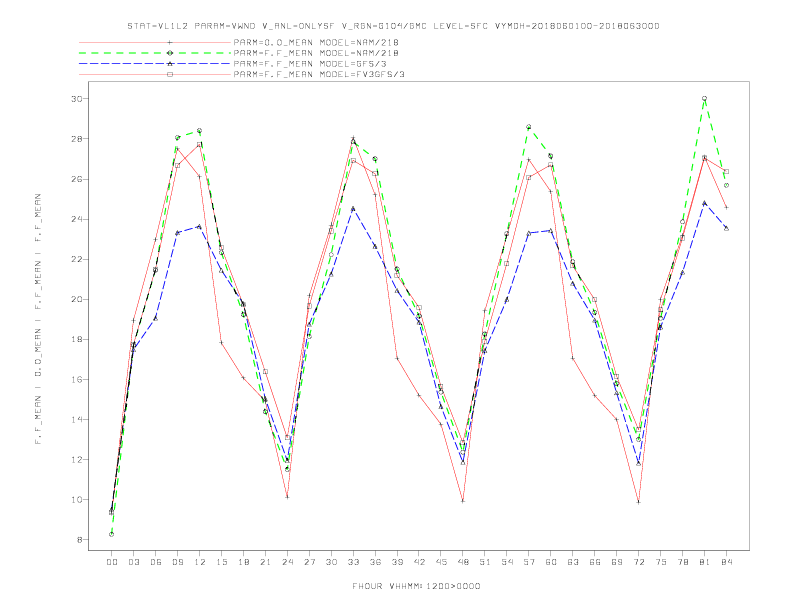Click x-axis tick label 78
The width and height of the screenshot is (792, 612).
(682, 562)
